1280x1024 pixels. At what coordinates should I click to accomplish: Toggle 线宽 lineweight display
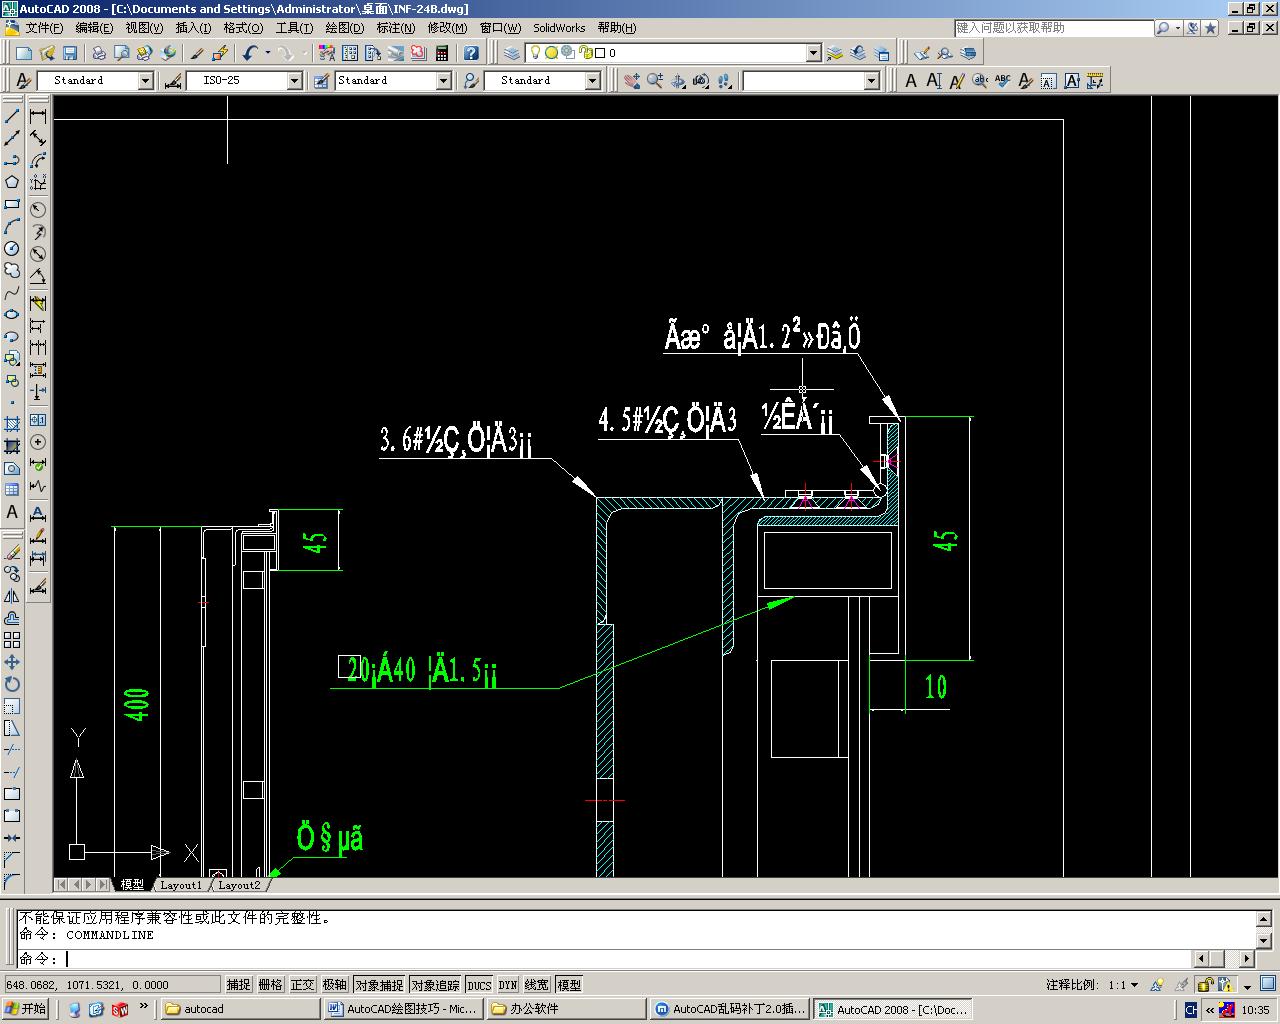[x=537, y=985]
